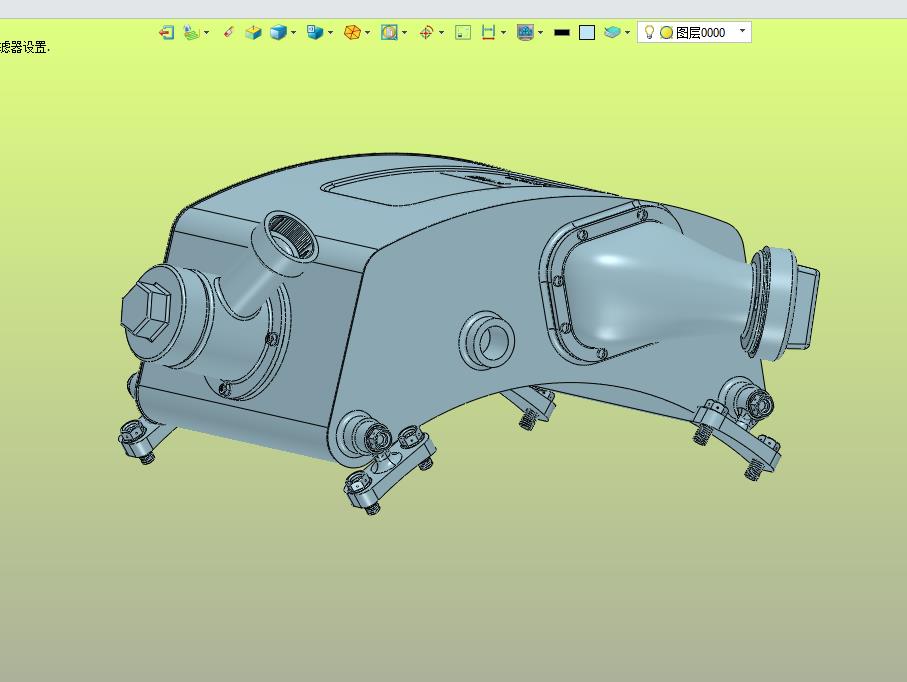Click the exit arrow icon in toolbar
Viewport: 907px width, 682px height.
point(167,32)
